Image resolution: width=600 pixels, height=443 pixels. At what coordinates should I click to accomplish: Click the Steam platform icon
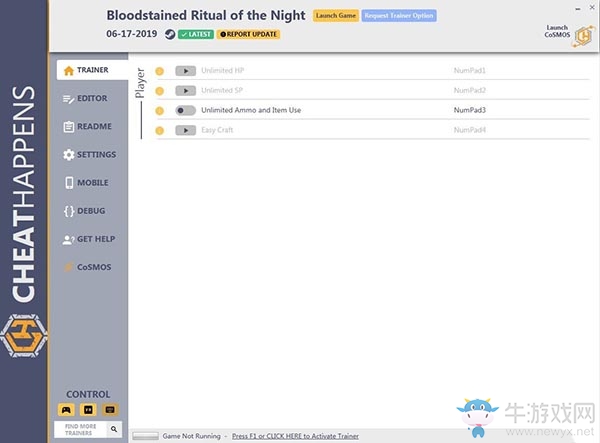click(170, 34)
